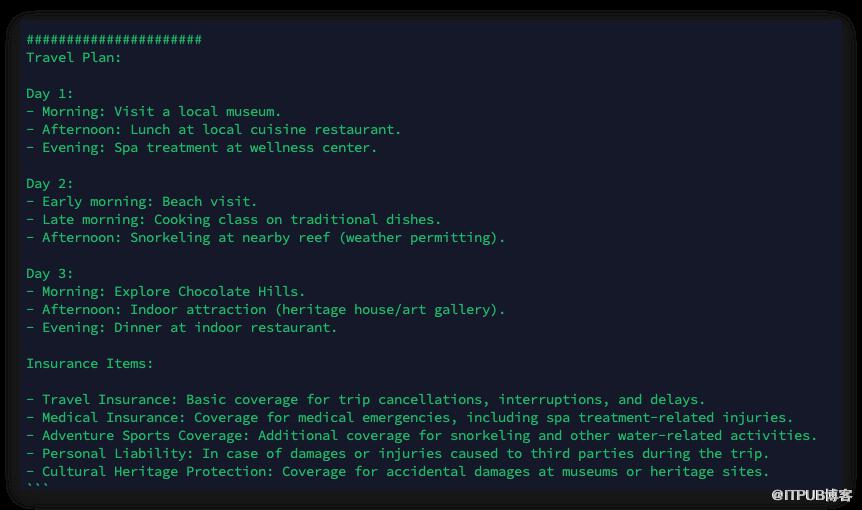Click the Adventure Sports Coverage line
This screenshot has height=510, width=862.
tap(422, 435)
